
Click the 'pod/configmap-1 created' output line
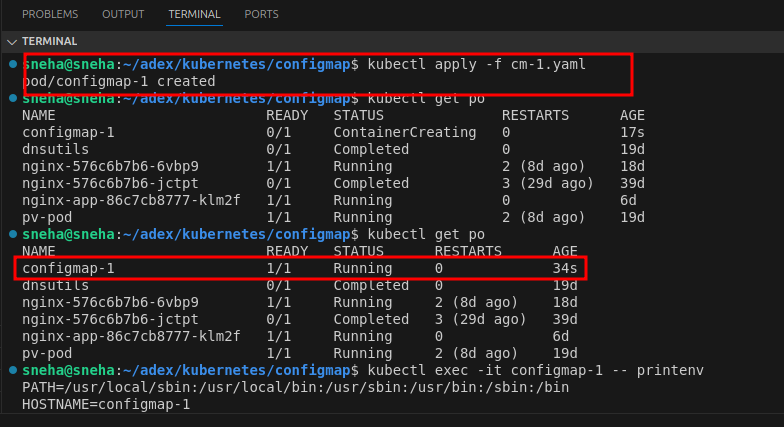tap(118, 81)
